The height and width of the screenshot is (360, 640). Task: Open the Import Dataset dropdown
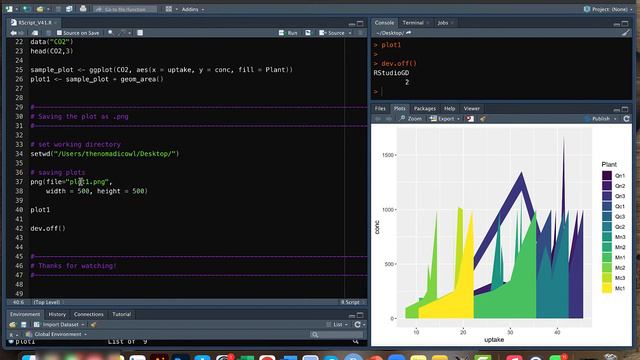(x=59, y=324)
